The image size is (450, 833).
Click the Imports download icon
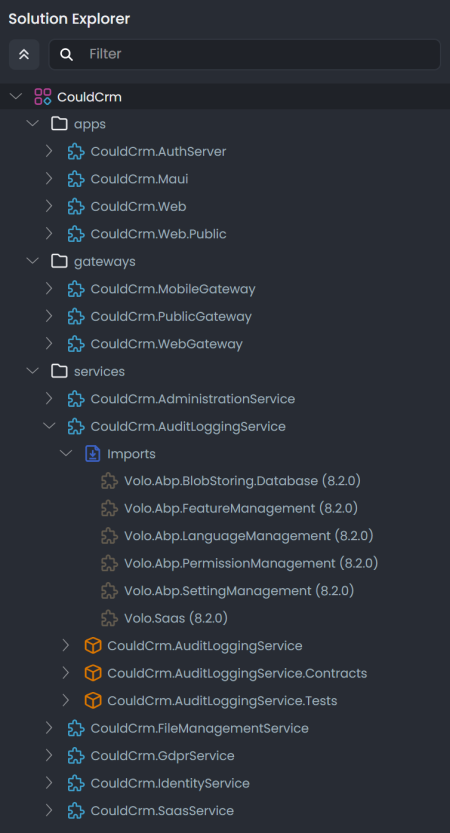point(93,454)
